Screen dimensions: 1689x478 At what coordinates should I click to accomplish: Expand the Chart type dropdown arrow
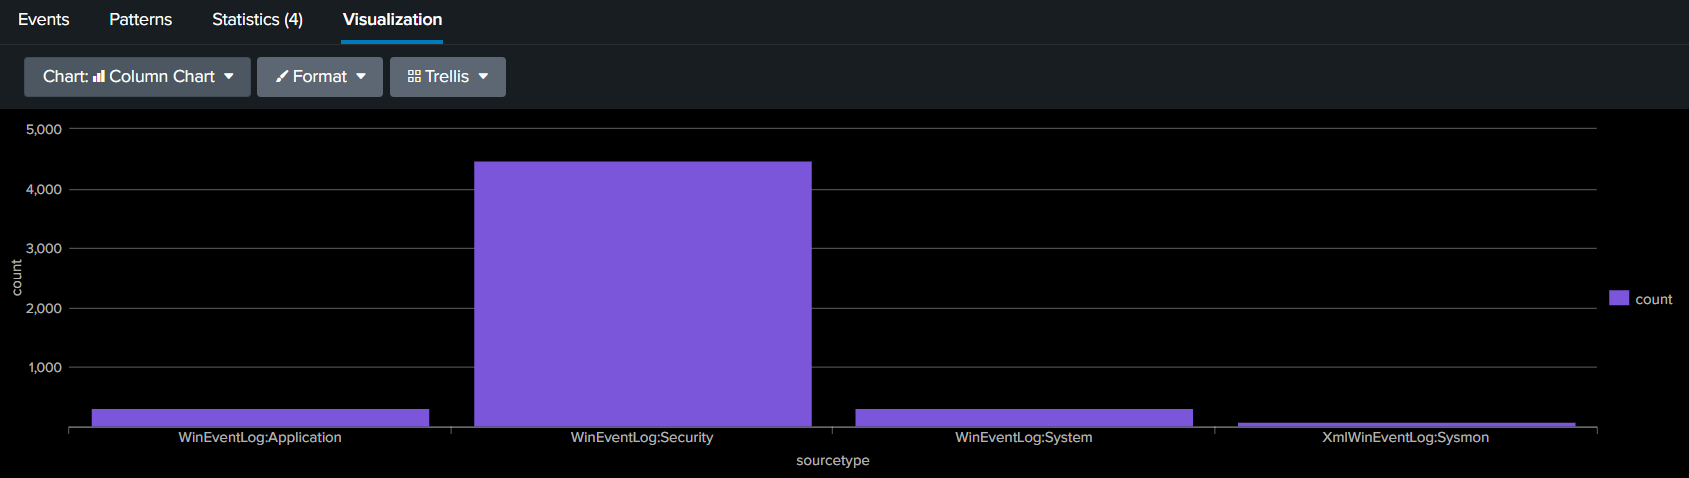229,76
